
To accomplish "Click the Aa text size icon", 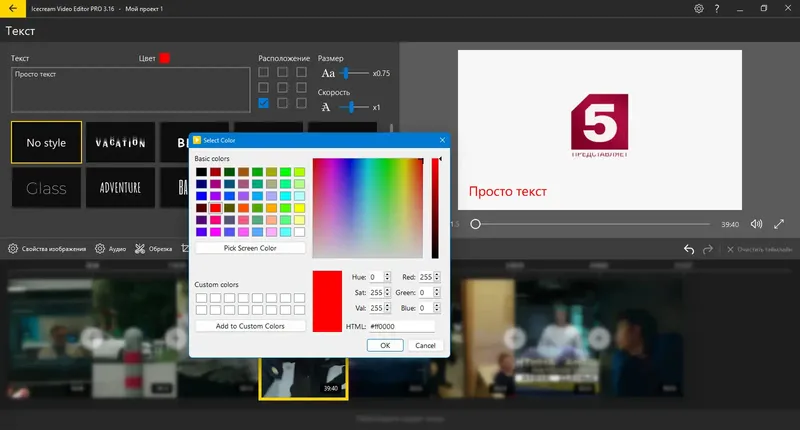I will [x=328, y=73].
